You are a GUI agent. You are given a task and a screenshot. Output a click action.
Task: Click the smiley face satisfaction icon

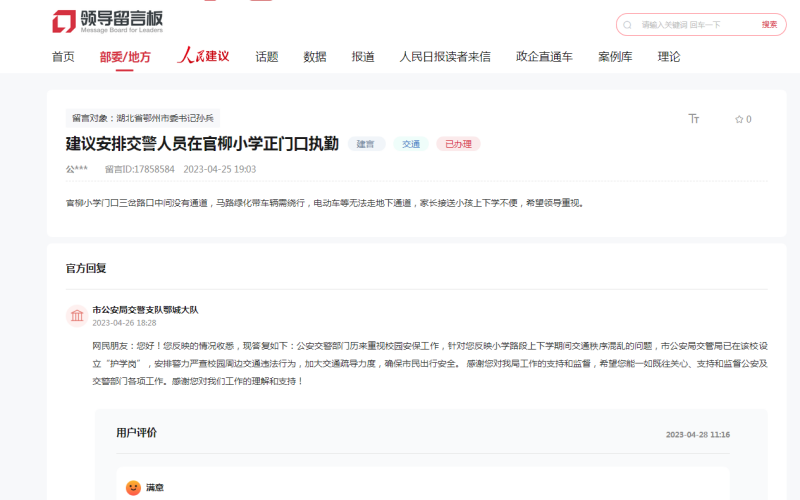tap(133, 488)
